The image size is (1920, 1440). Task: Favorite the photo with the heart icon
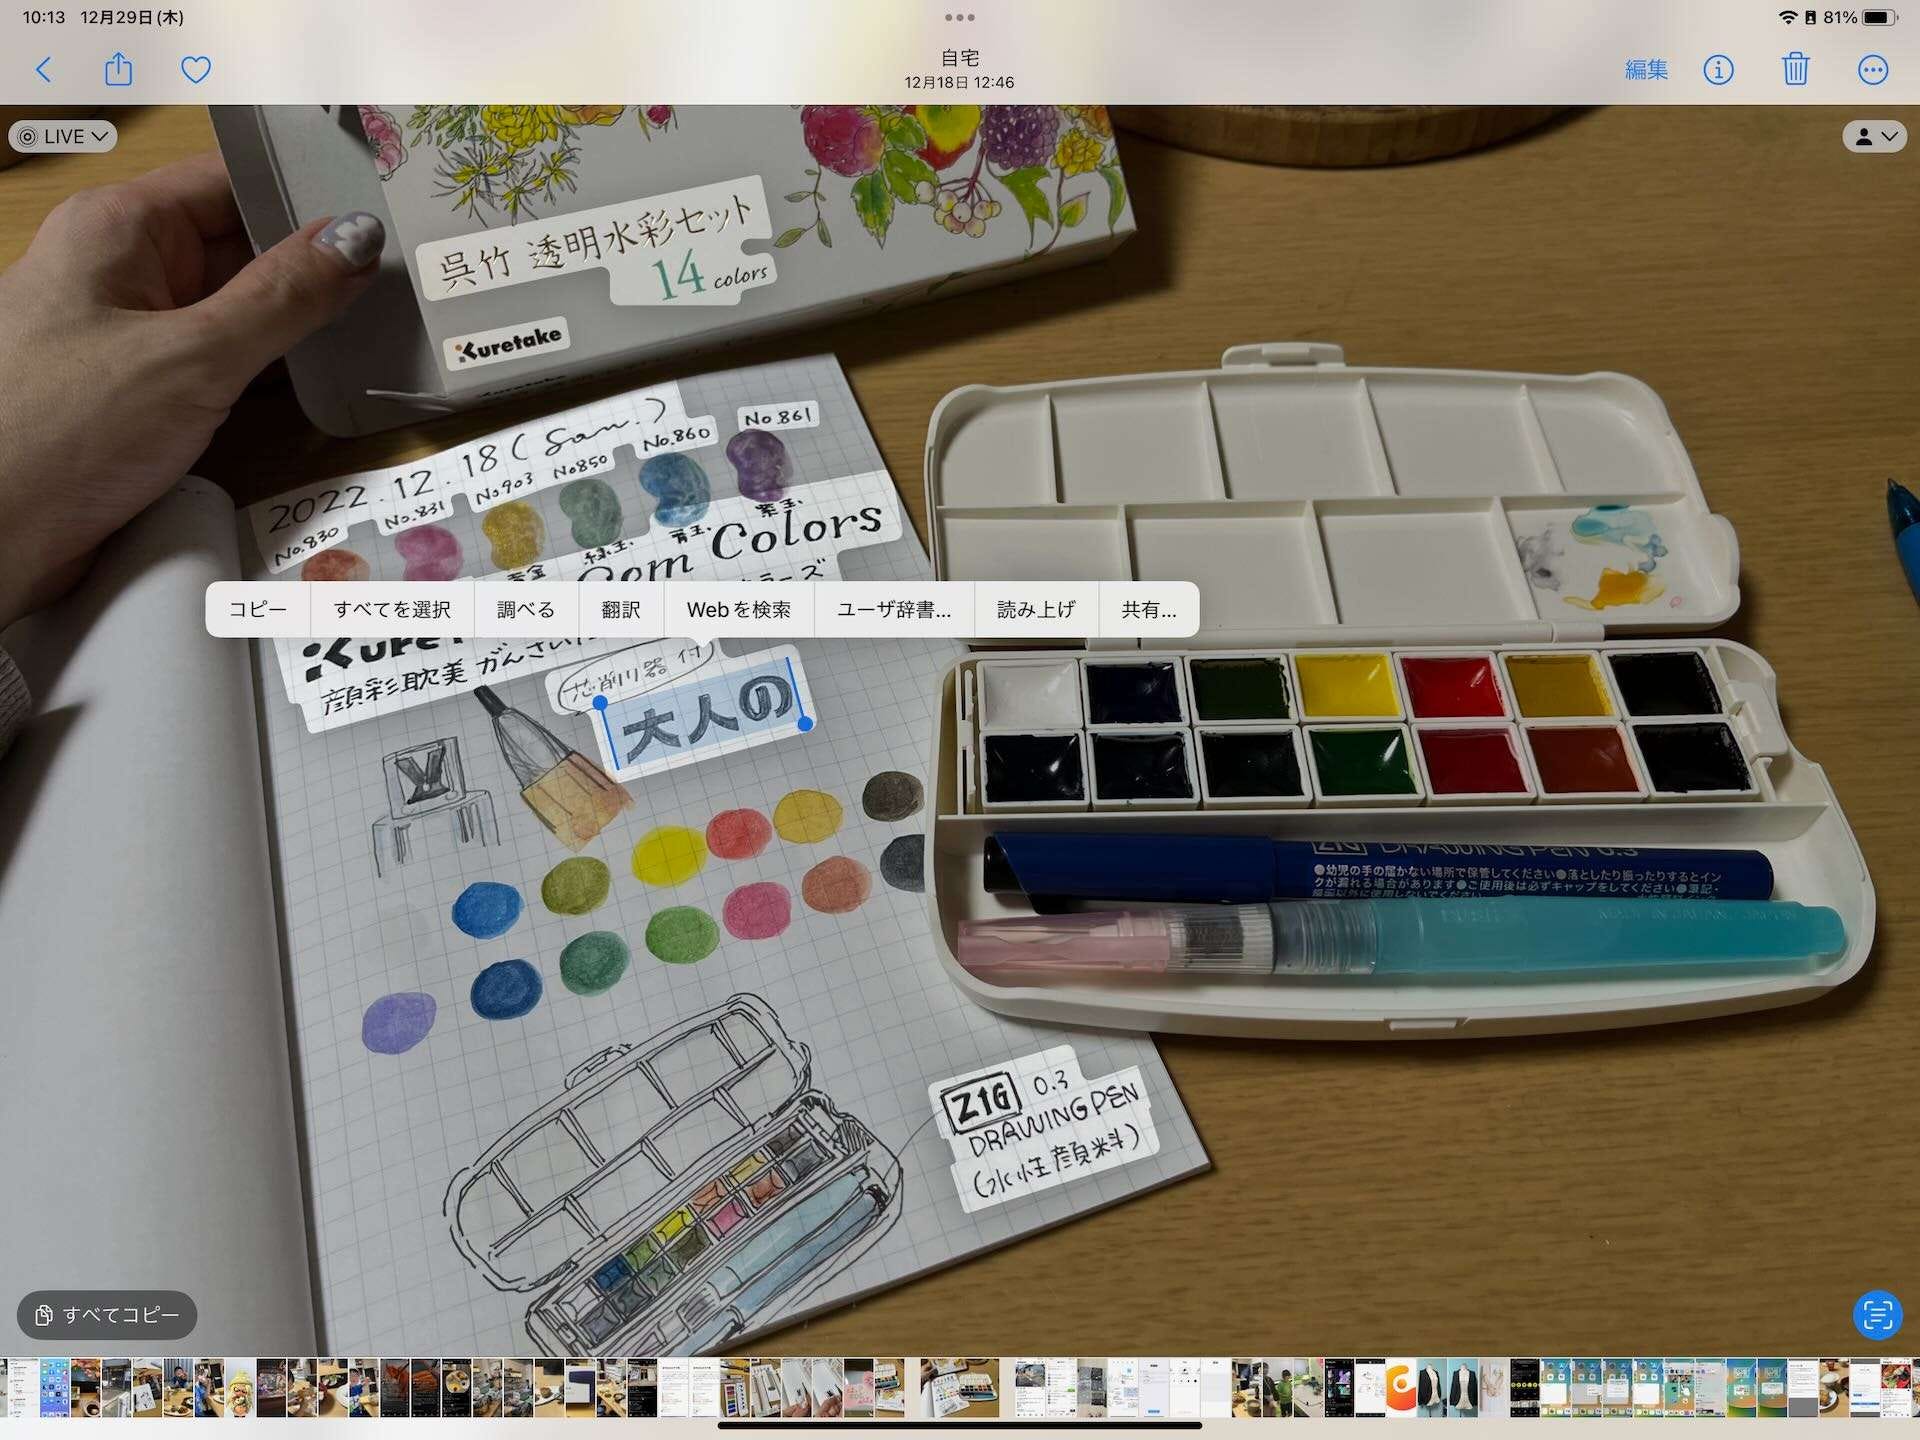tap(196, 70)
